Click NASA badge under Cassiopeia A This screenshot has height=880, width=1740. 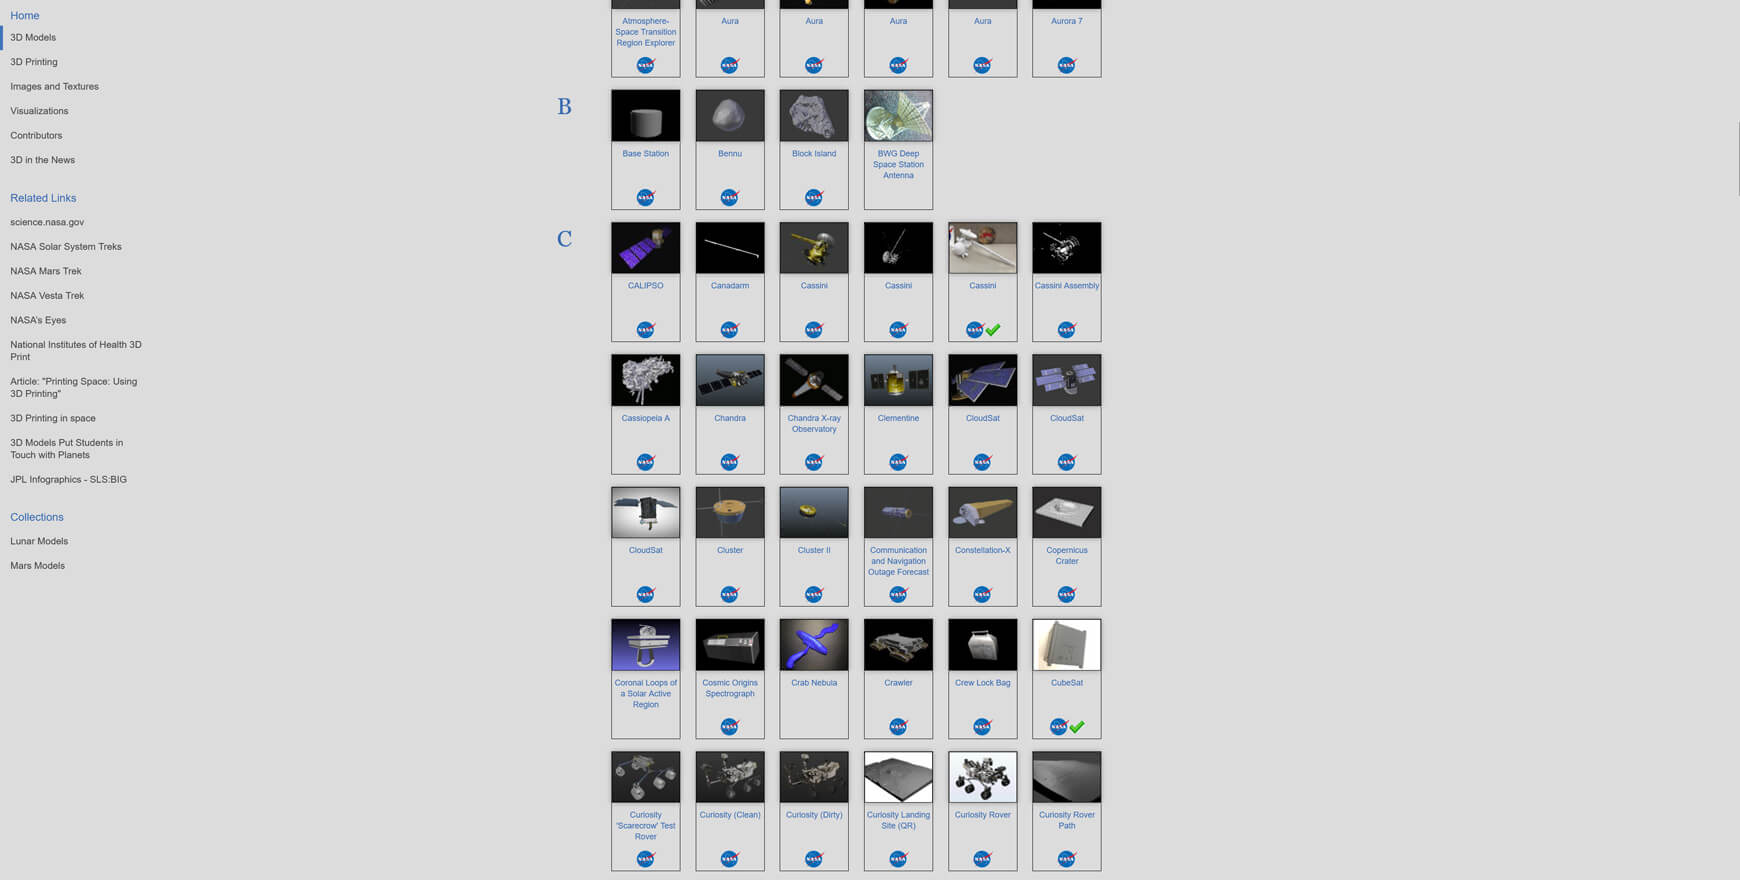click(x=646, y=461)
